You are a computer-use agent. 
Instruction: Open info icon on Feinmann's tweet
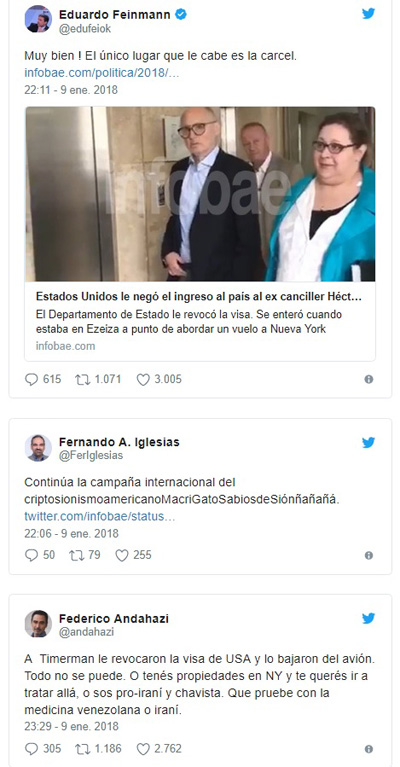[x=369, y=379]
